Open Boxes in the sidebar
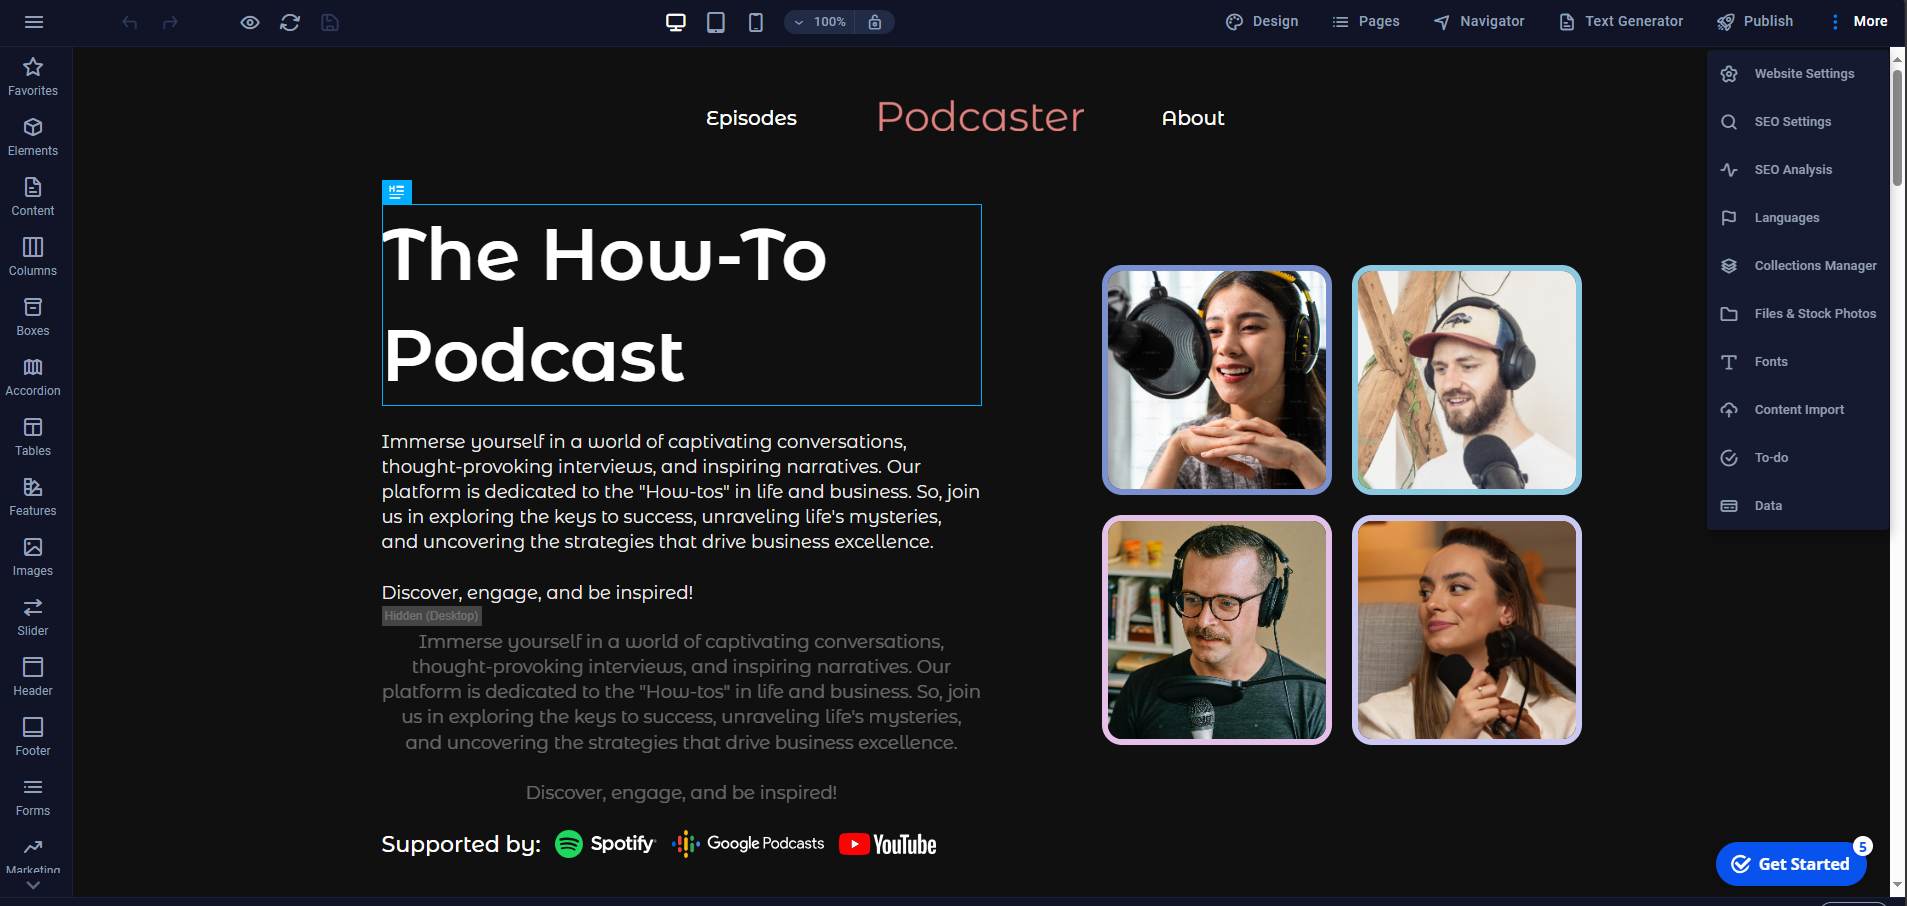 [33, 317]
